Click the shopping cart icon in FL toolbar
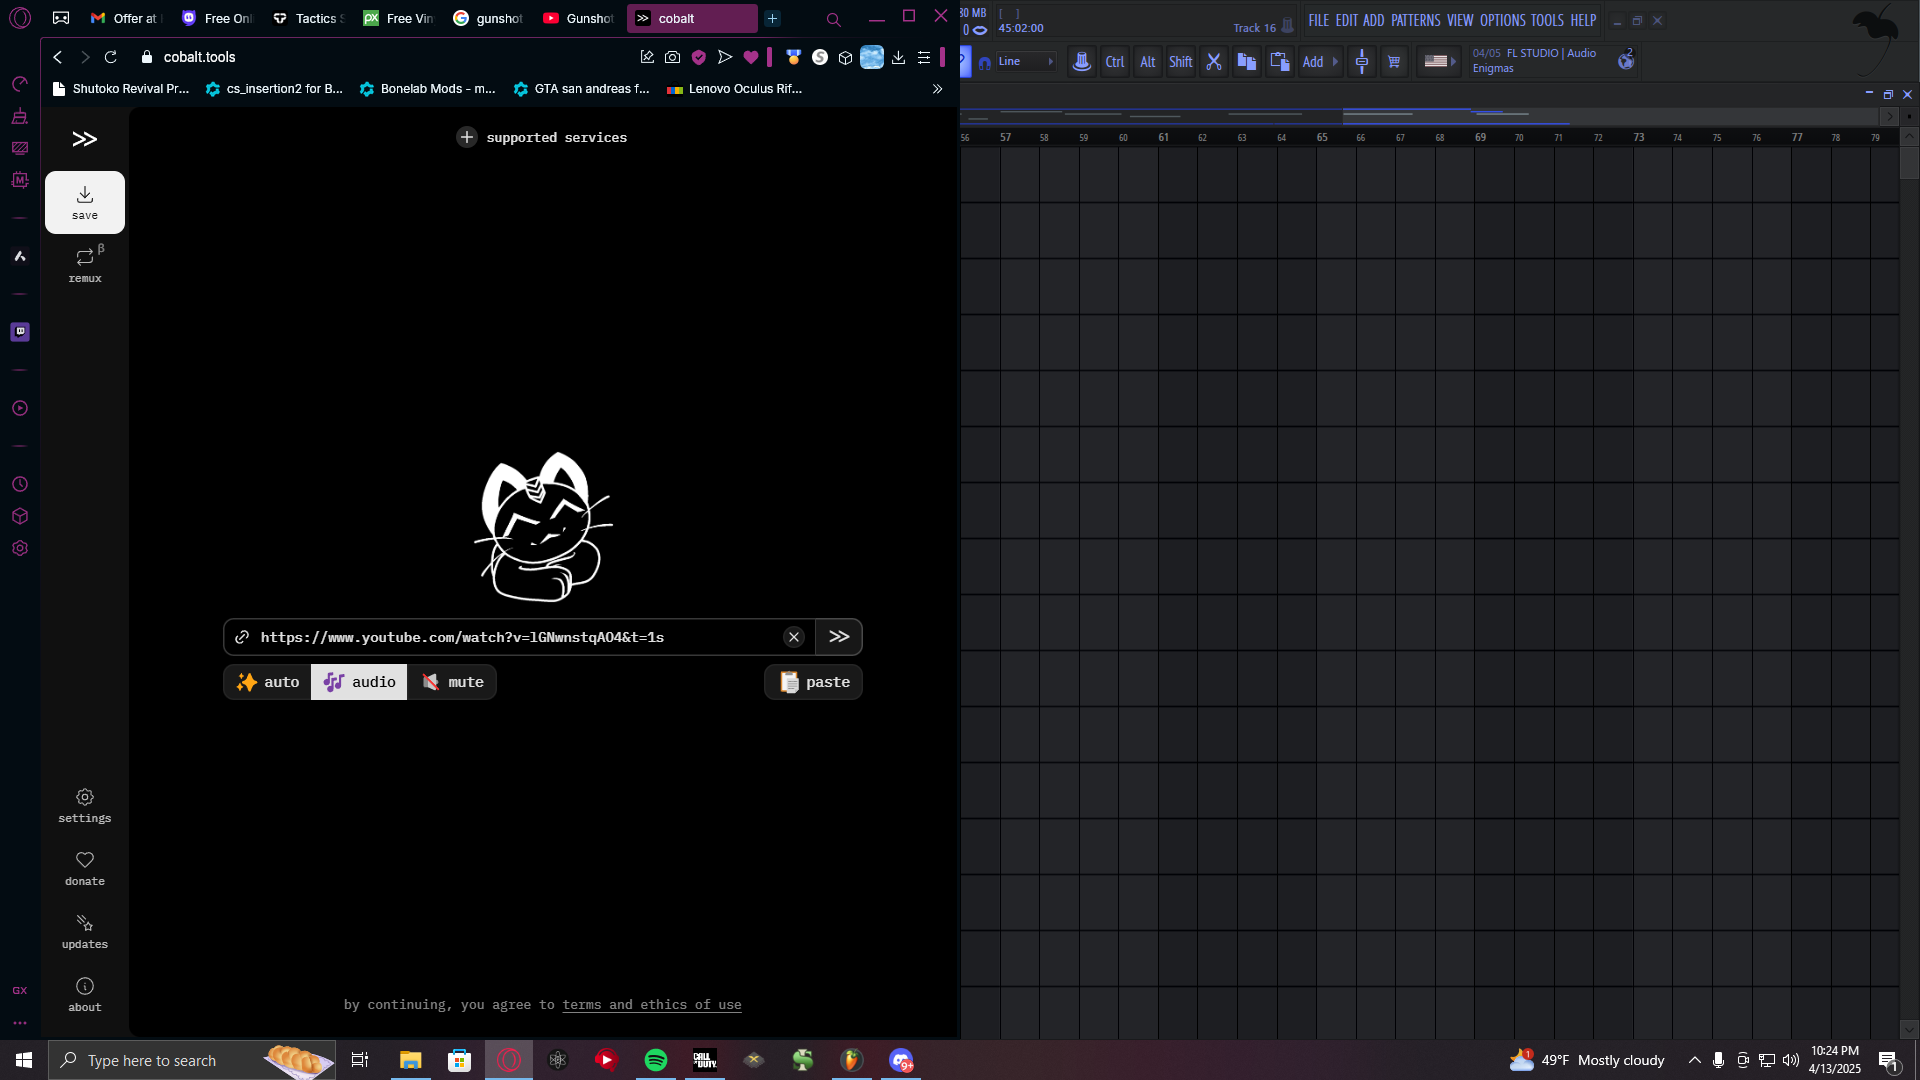This screenshot has width=1920, height=1080. tap(1394, 62)
